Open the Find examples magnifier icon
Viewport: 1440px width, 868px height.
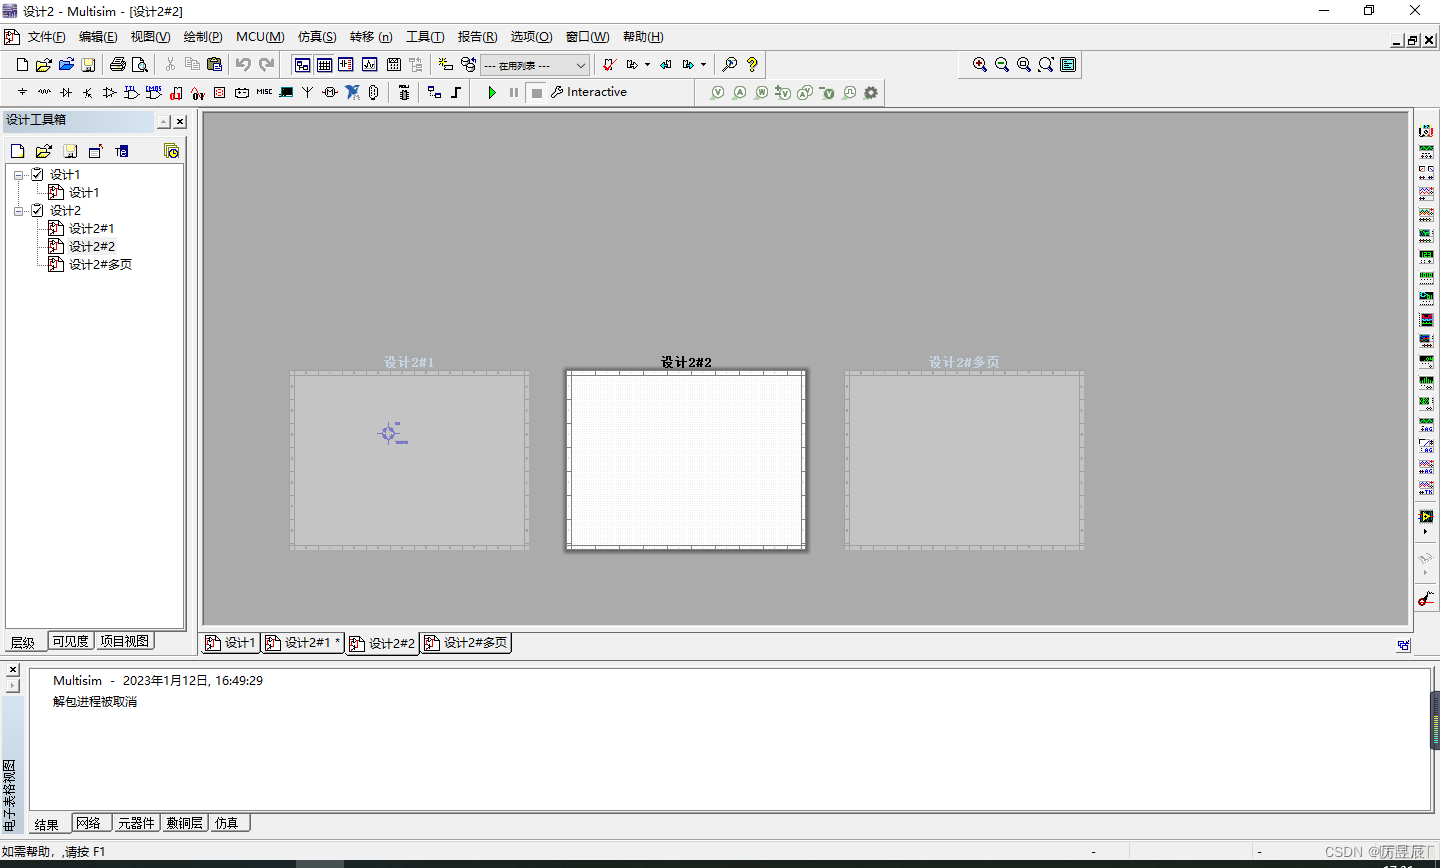coord(730,64)
